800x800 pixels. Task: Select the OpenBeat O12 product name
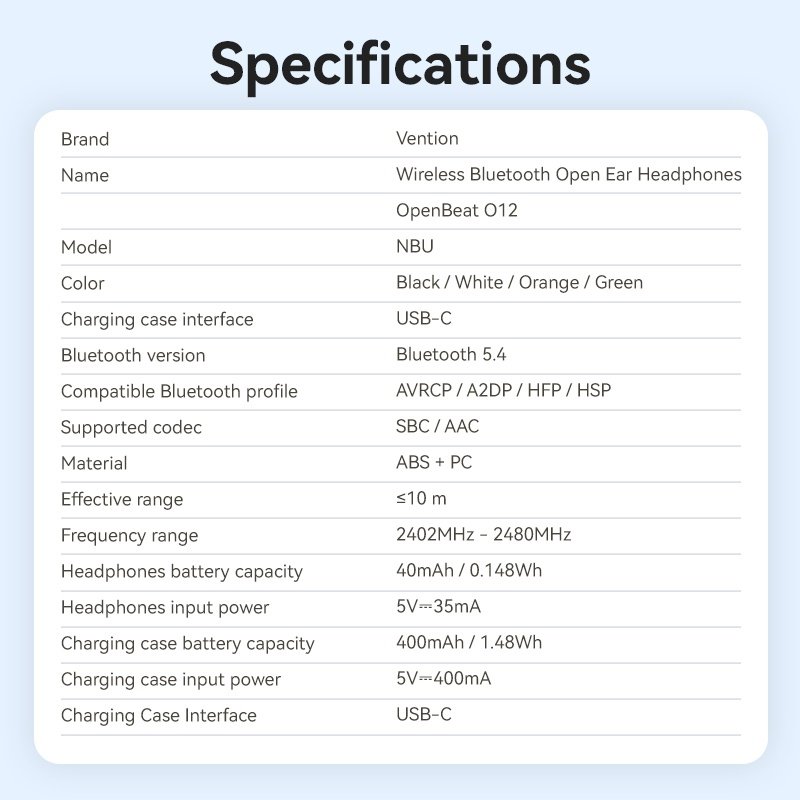point(456,211)
